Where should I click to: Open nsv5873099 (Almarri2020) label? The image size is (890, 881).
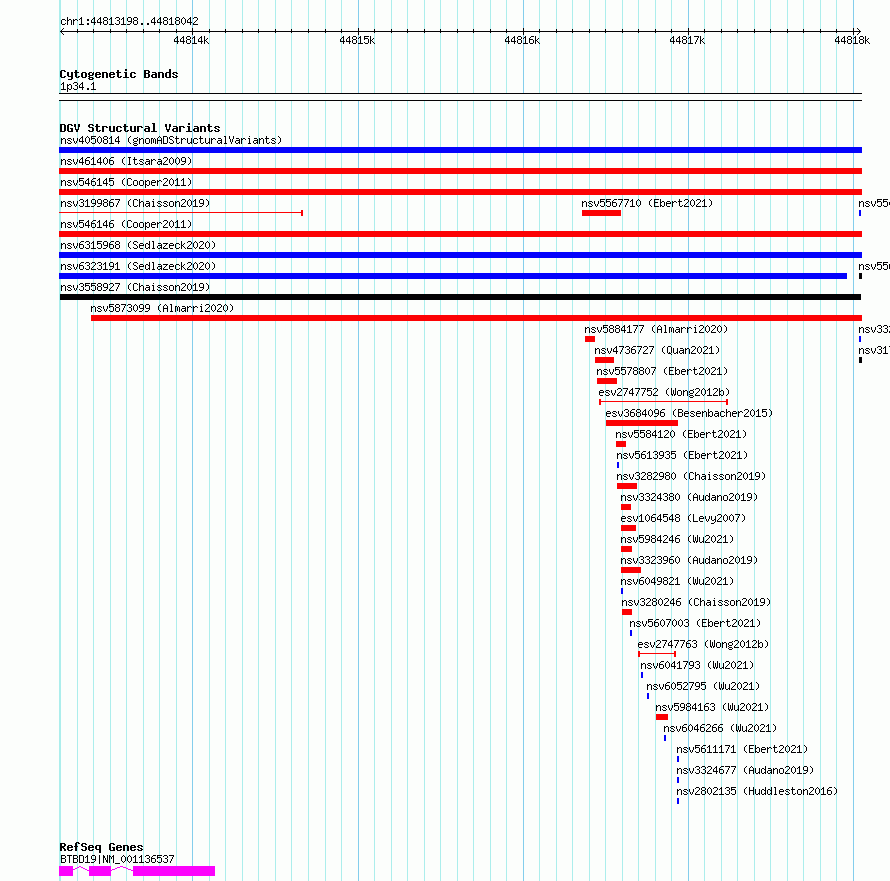pyautogui.click(x=162, y=308)
